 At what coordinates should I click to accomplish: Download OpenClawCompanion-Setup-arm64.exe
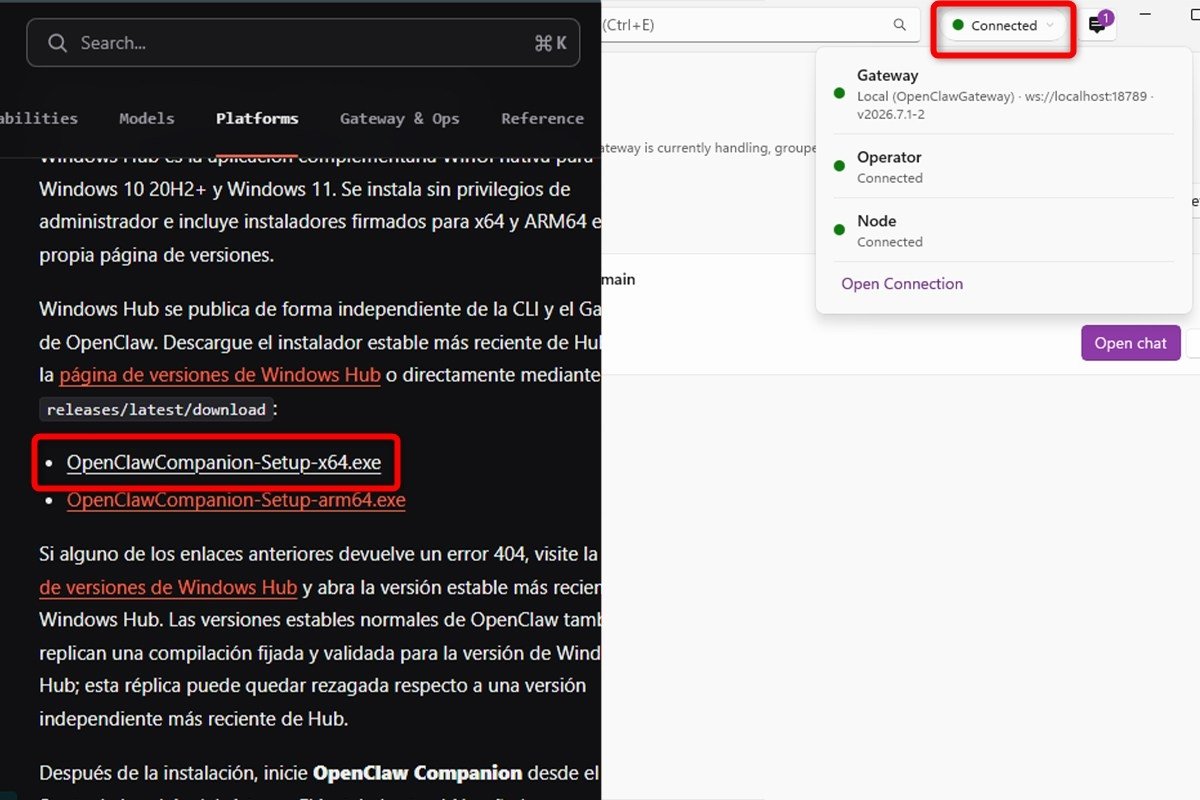coord(236,500)
